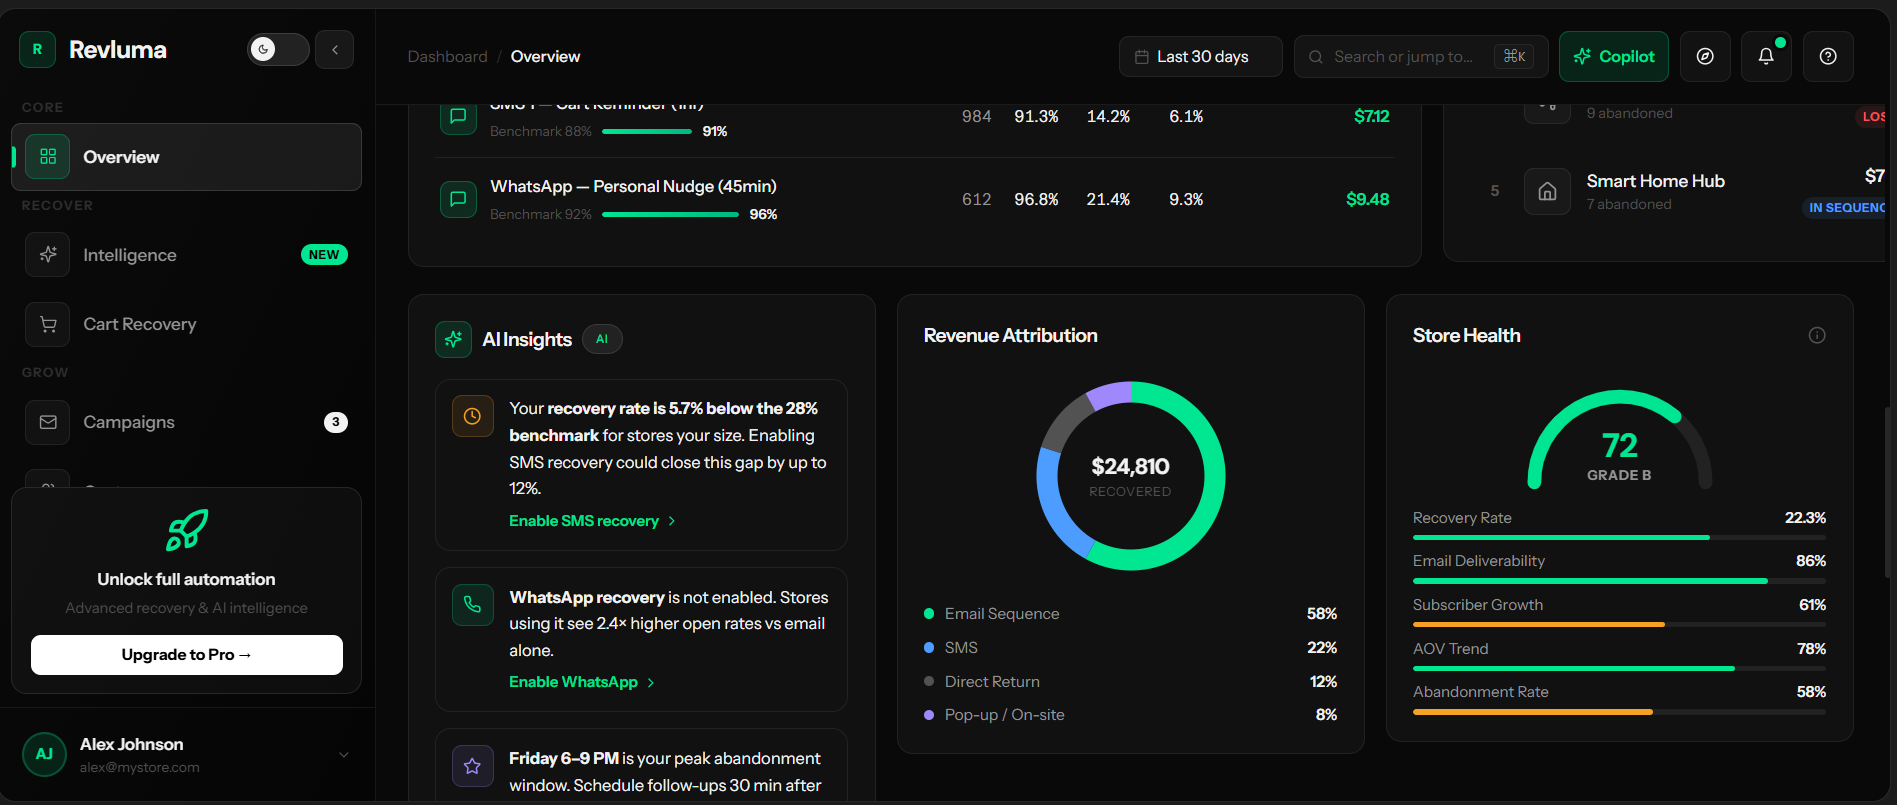Select Overview in the sidebar

click(186, 157)
